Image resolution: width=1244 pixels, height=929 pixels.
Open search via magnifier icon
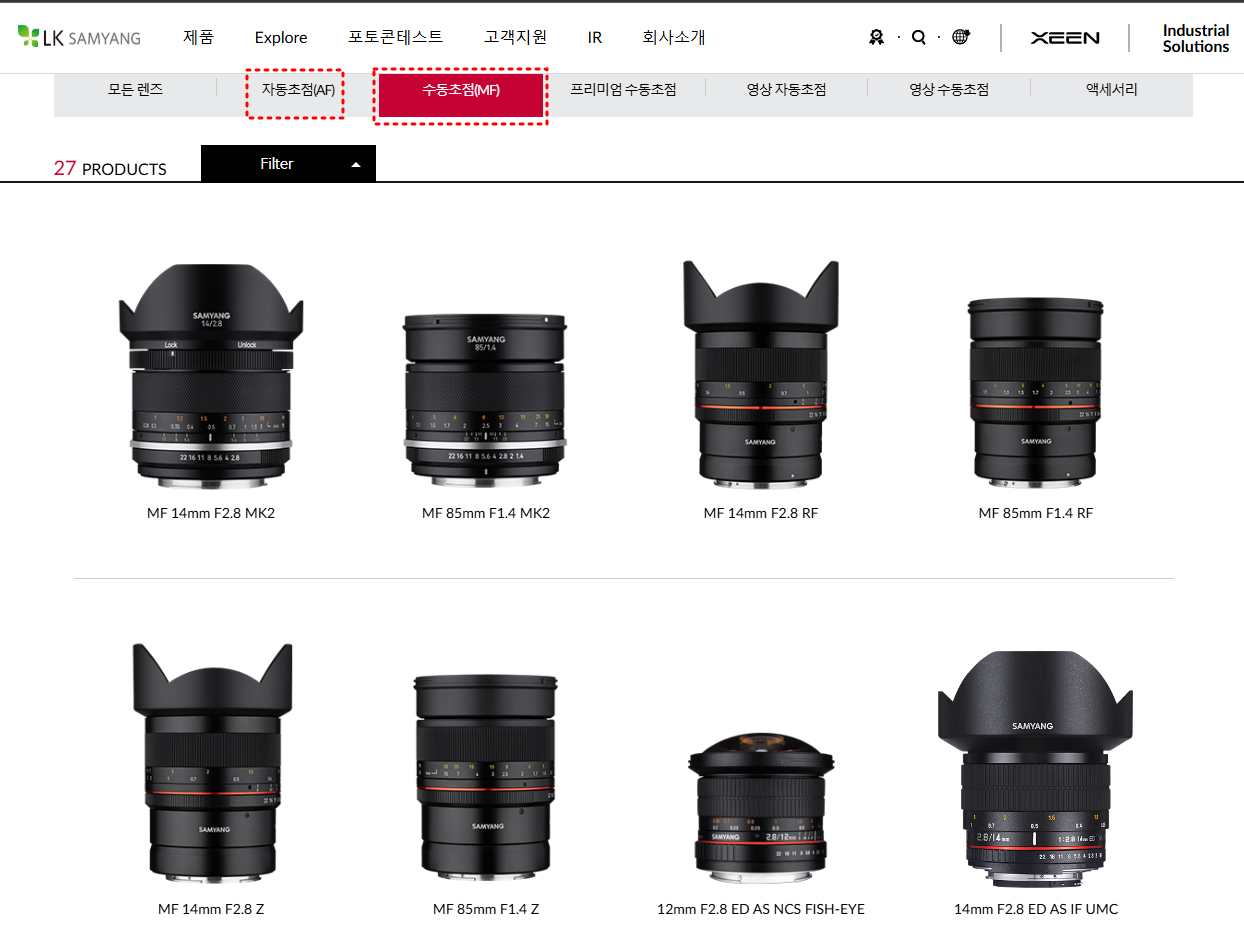918,37
